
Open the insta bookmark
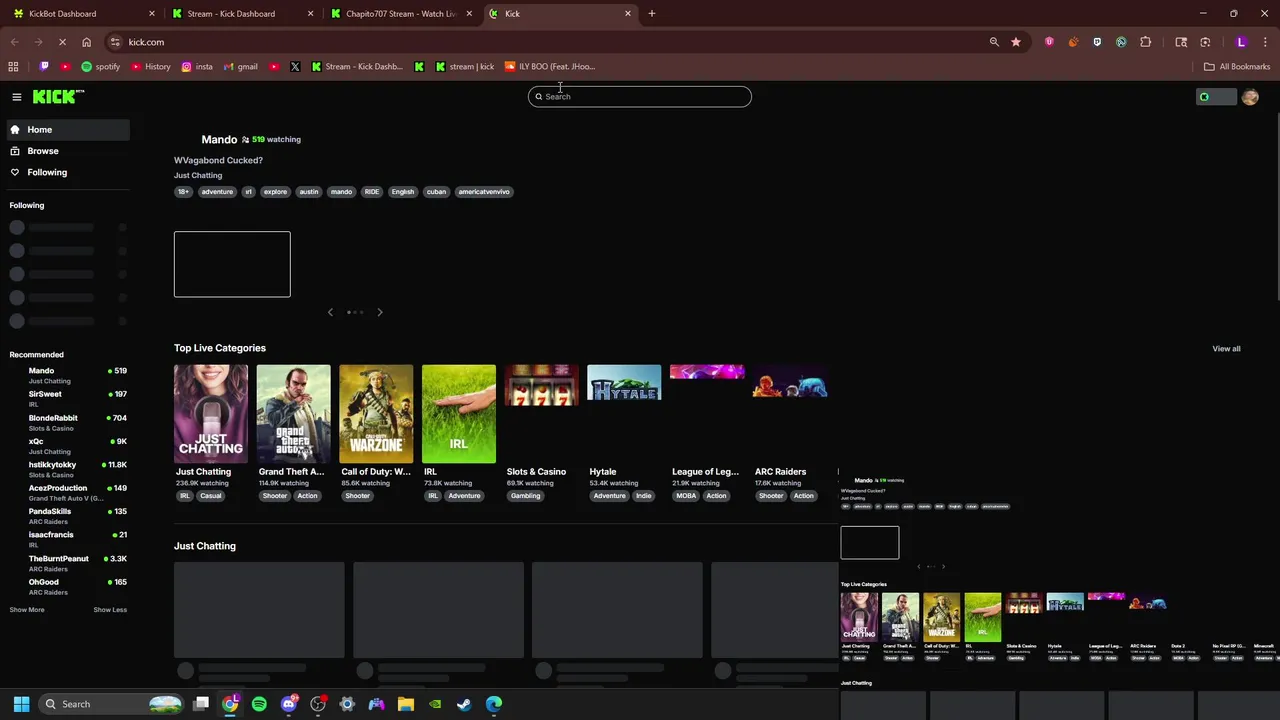pyautogui.click(x=197, y=67)
